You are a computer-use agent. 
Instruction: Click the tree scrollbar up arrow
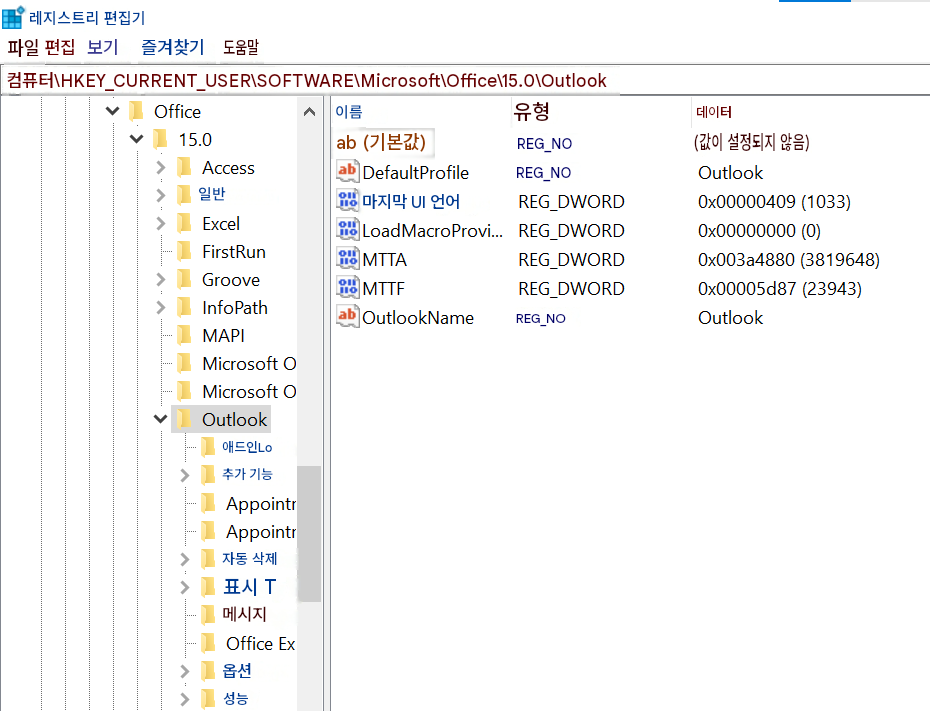coord(309,111)
